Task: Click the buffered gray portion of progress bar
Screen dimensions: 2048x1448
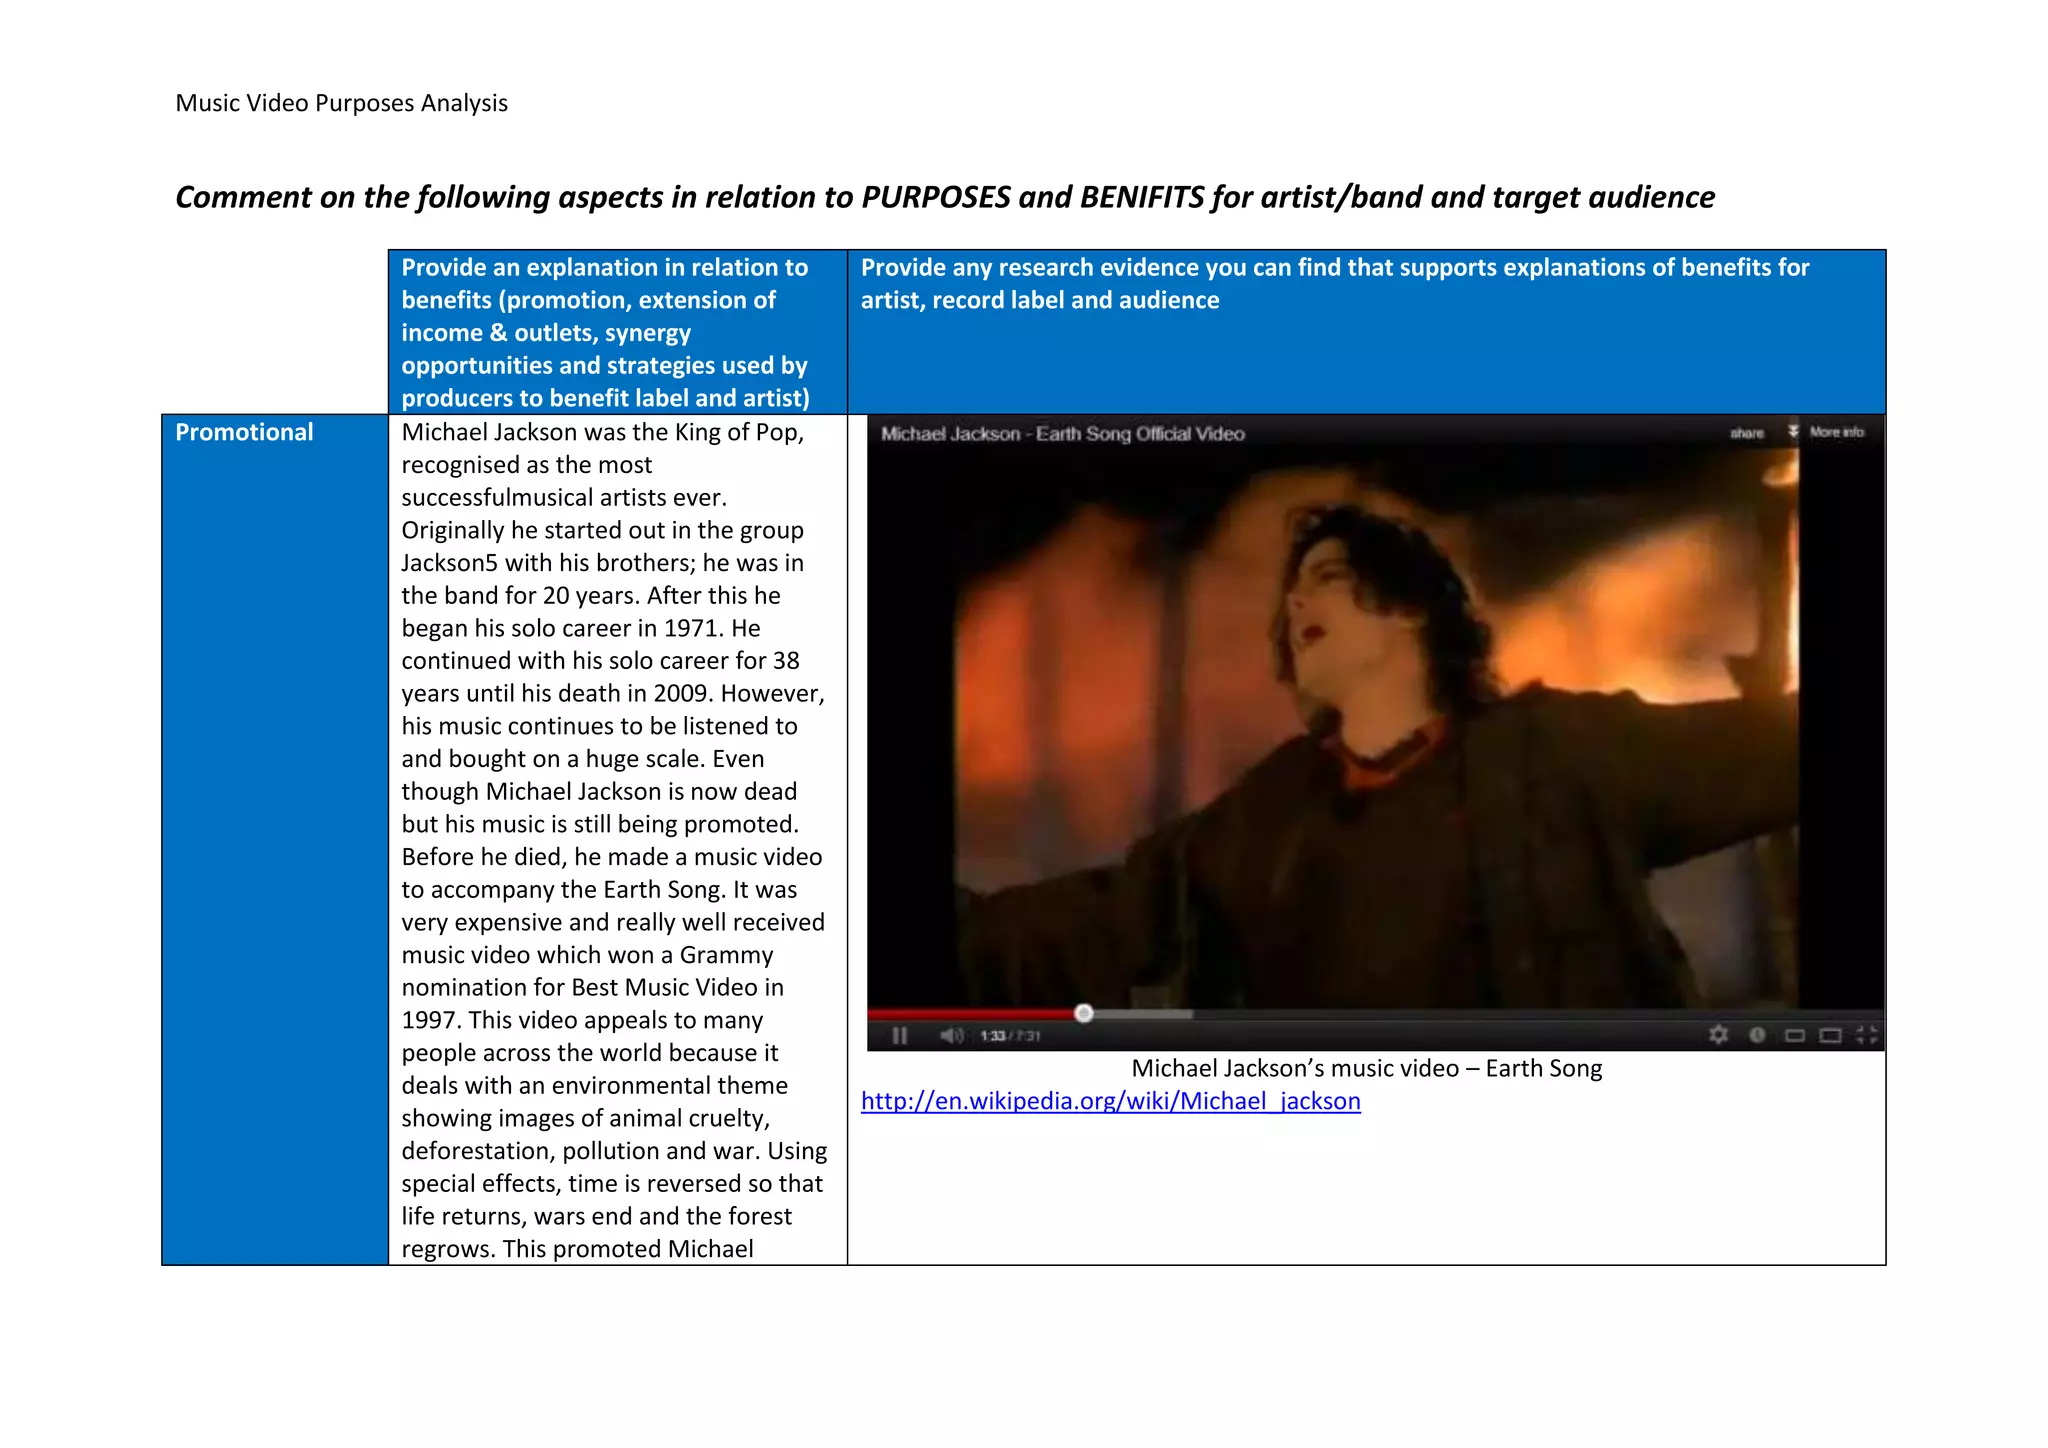Action: 1140,1014
